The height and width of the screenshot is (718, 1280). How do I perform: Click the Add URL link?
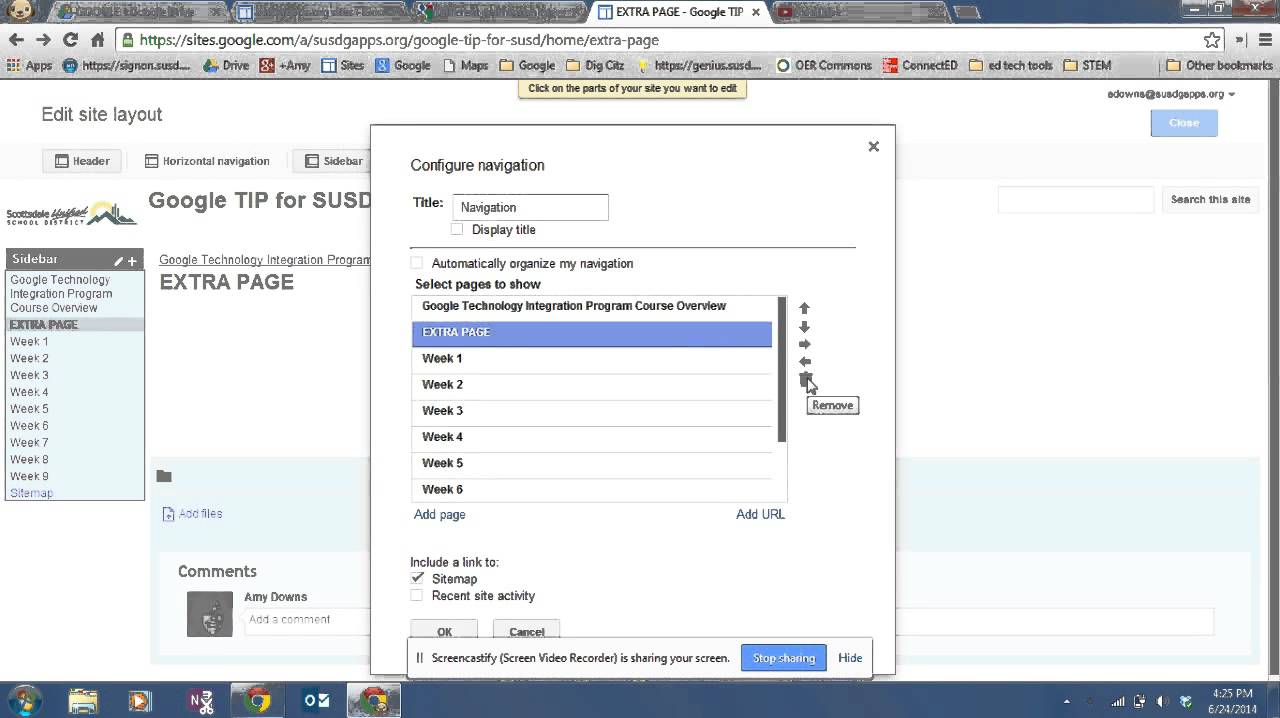point(761,514)
